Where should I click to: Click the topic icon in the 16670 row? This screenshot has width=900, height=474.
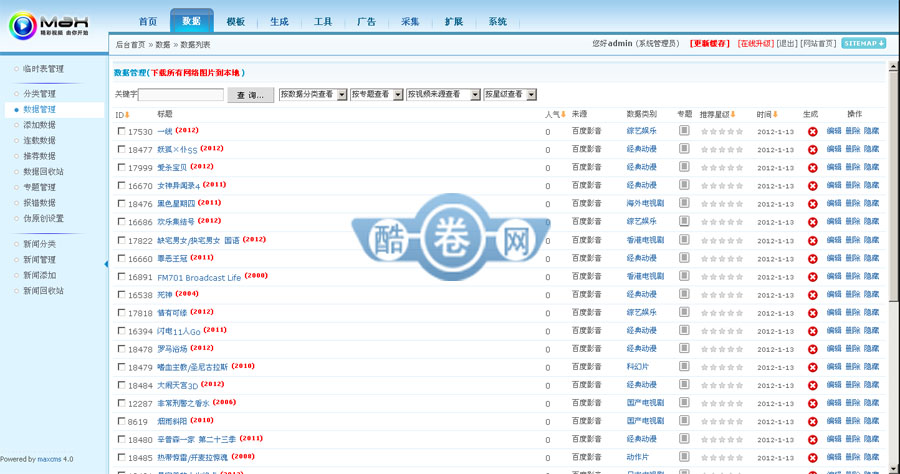[x=684, y=184]
